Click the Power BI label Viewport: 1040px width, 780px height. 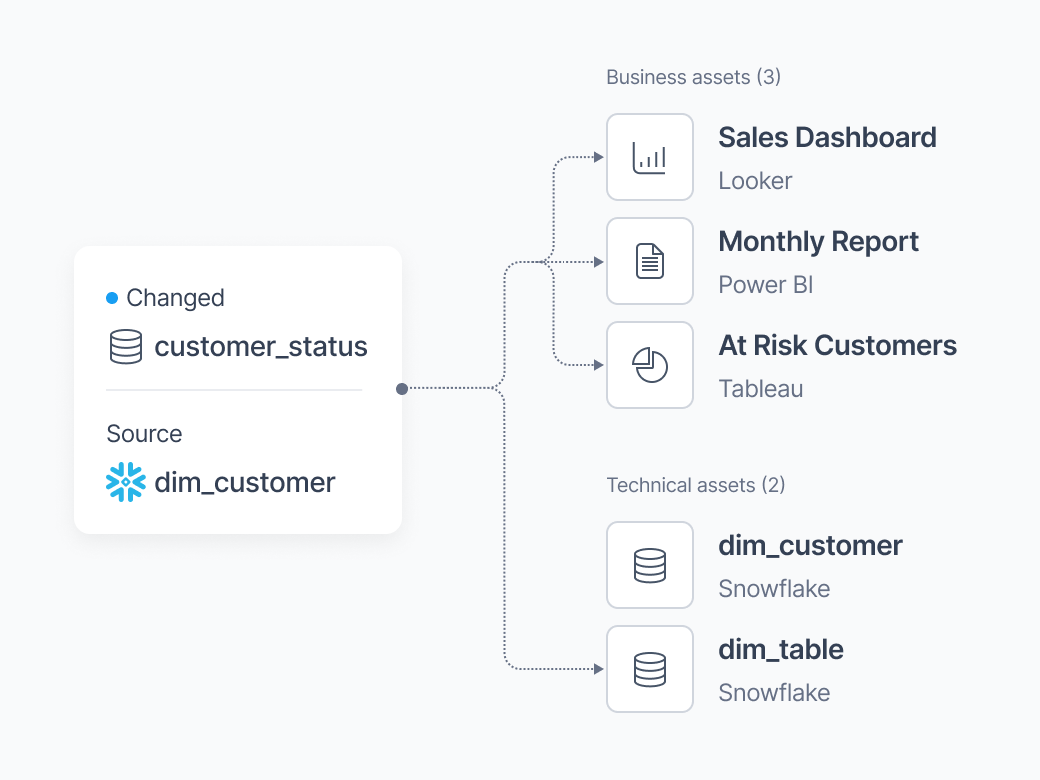766,285
